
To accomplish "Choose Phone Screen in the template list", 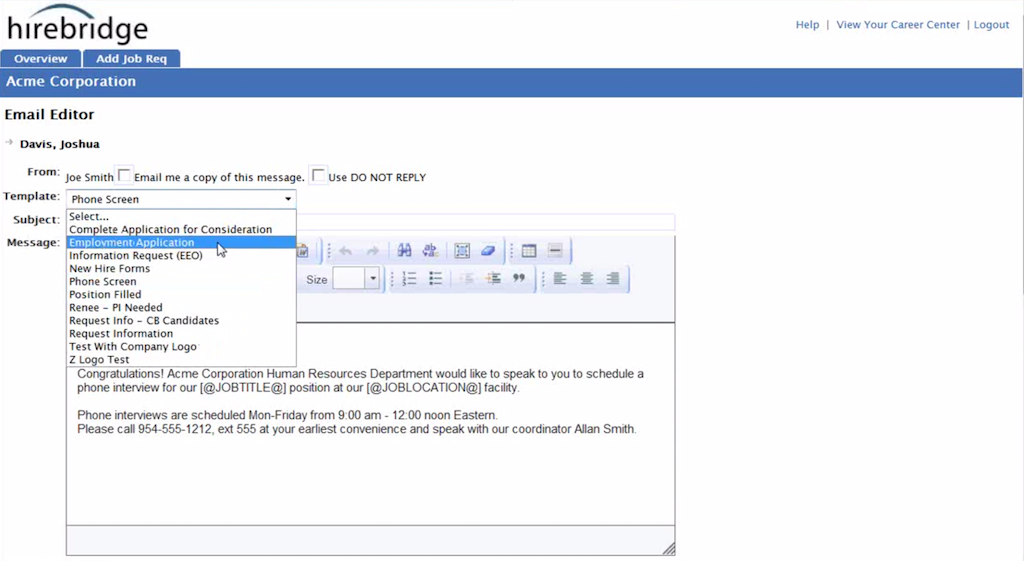I will [x=181, y=281].
